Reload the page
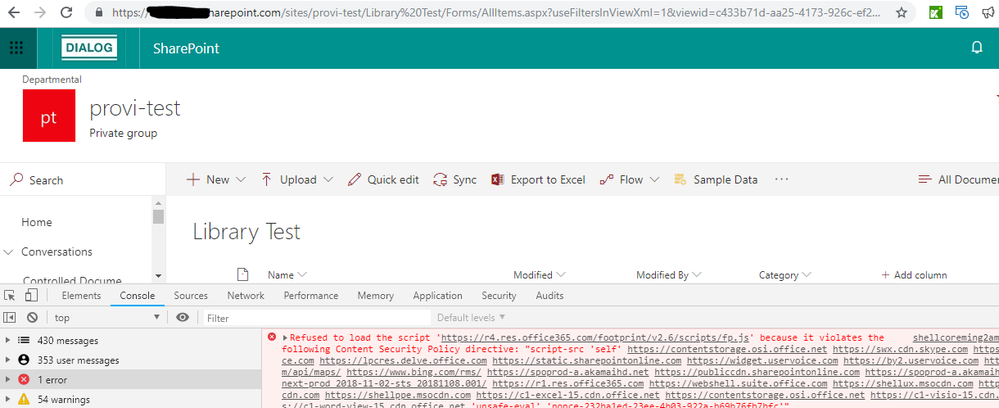 66,12
